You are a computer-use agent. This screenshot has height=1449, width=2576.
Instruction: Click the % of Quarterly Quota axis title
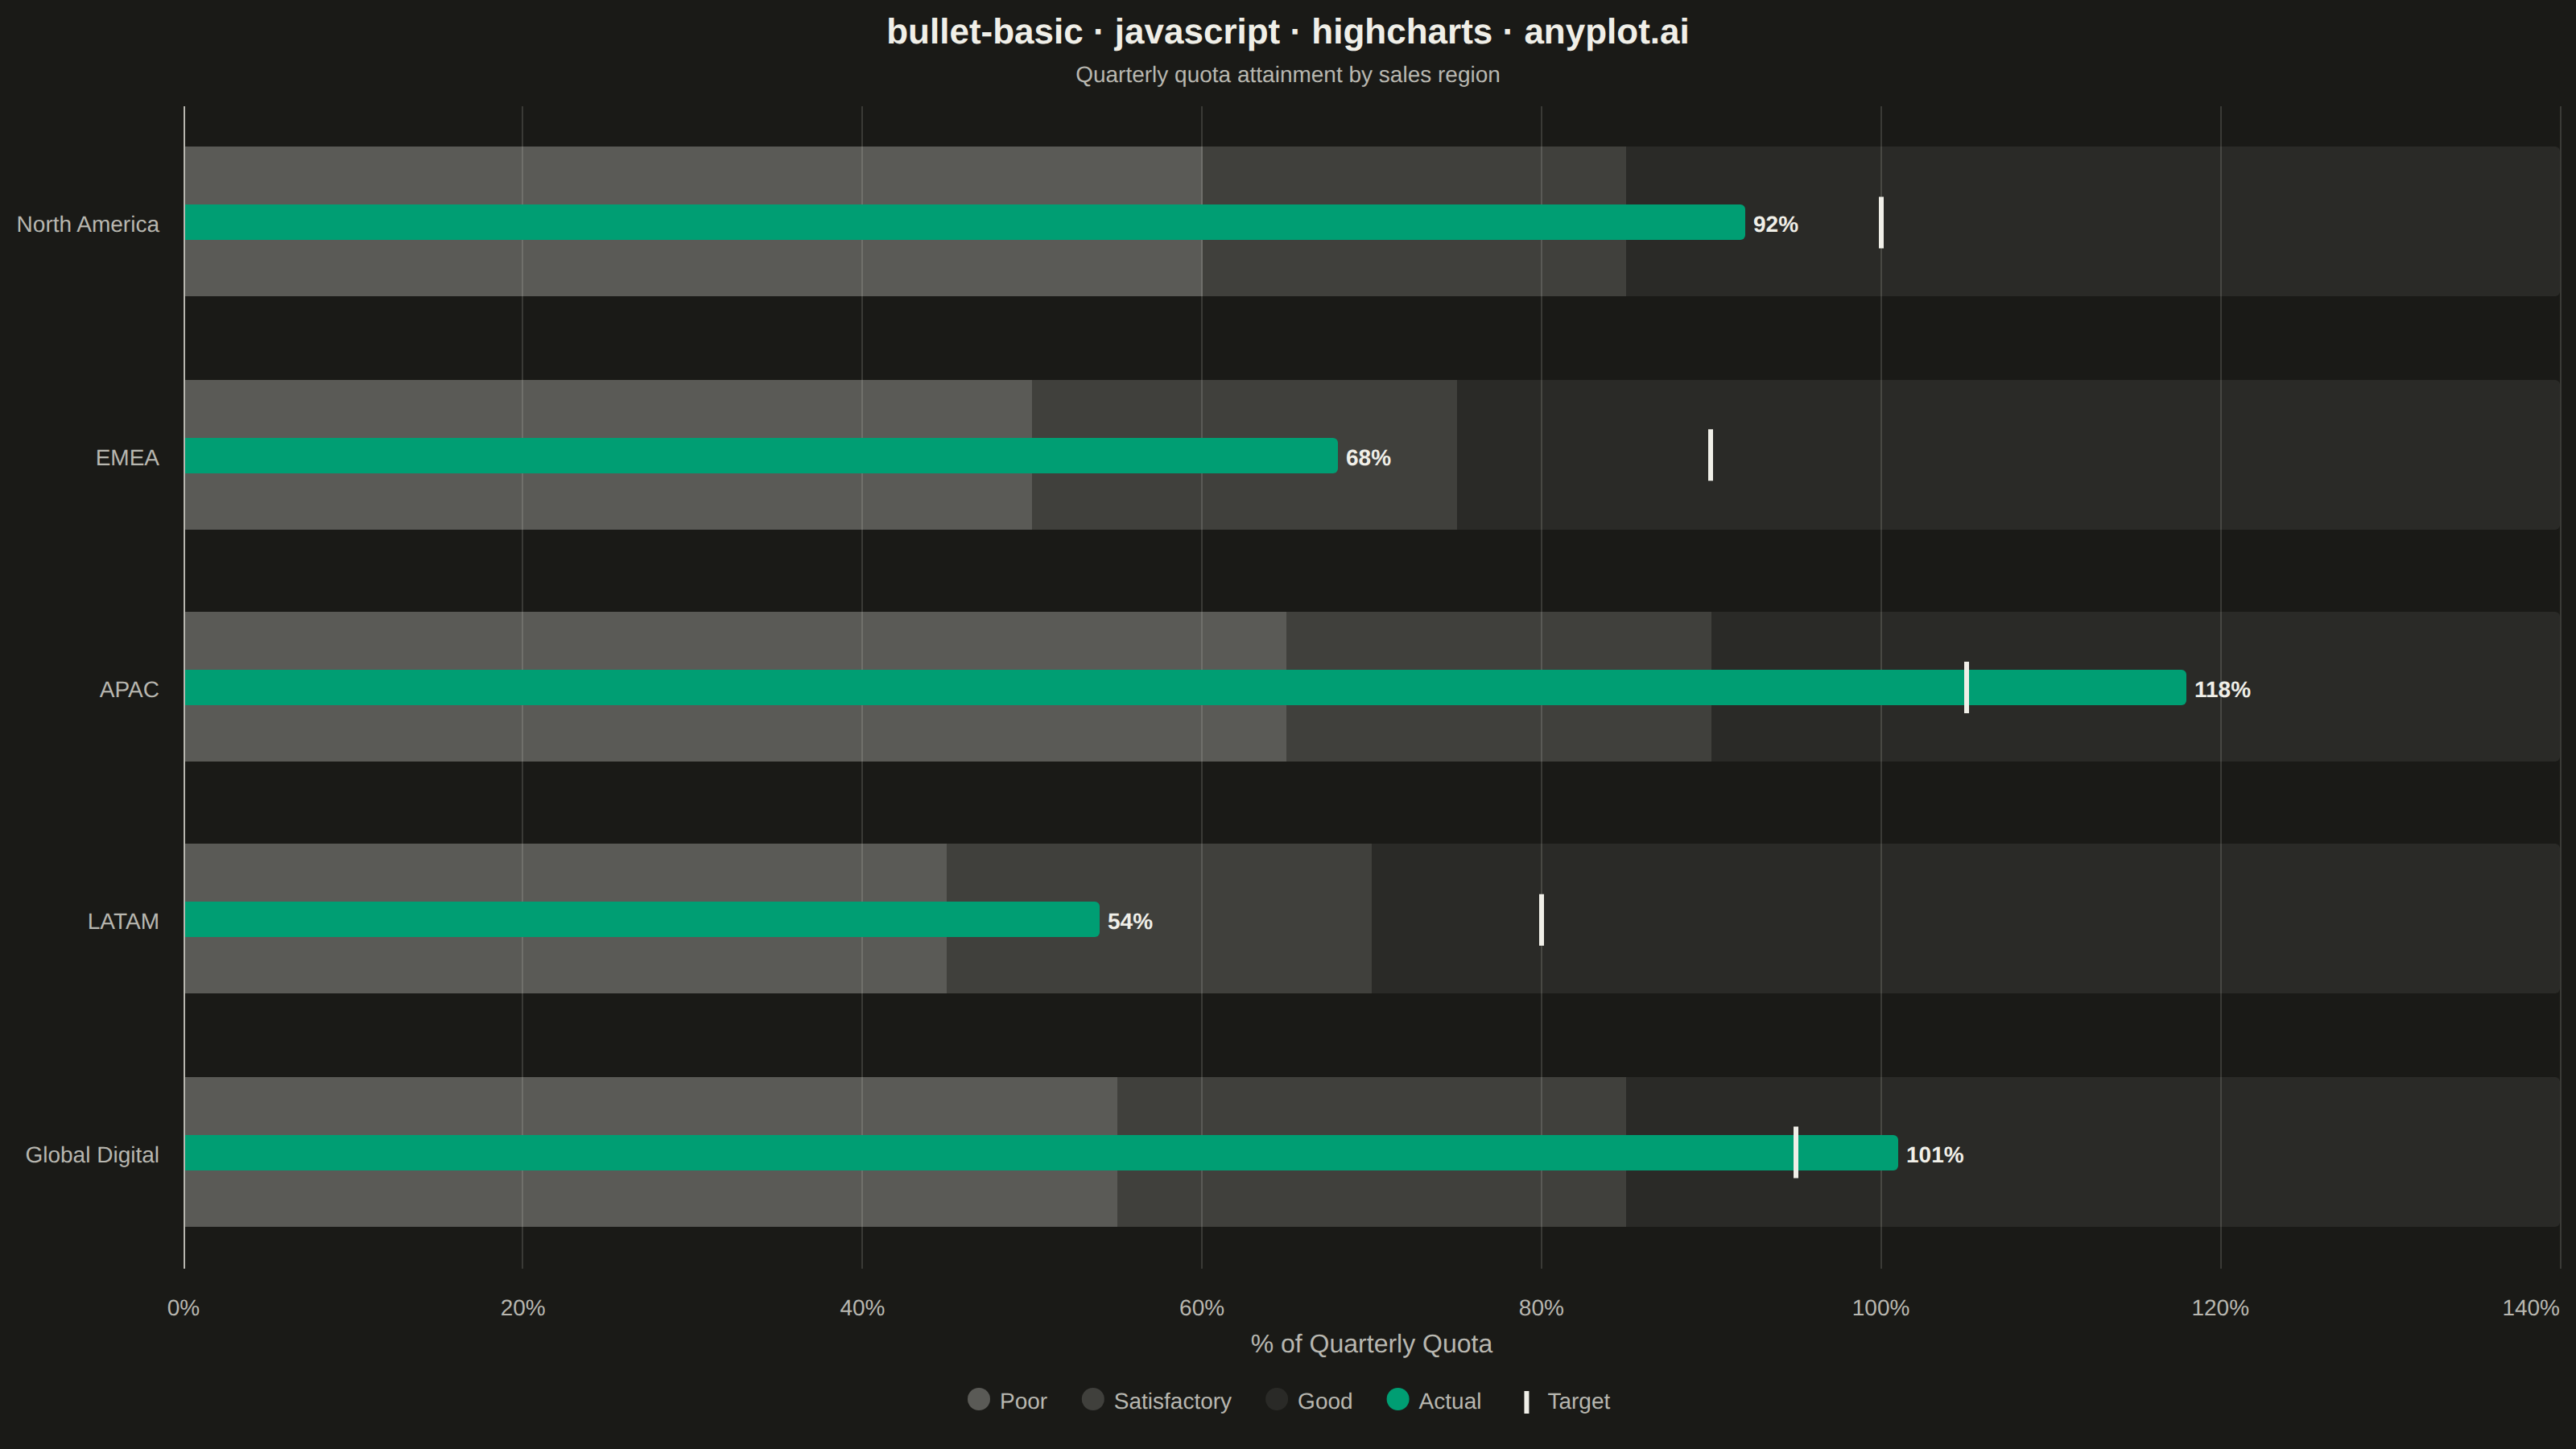click(1371, 1344)
